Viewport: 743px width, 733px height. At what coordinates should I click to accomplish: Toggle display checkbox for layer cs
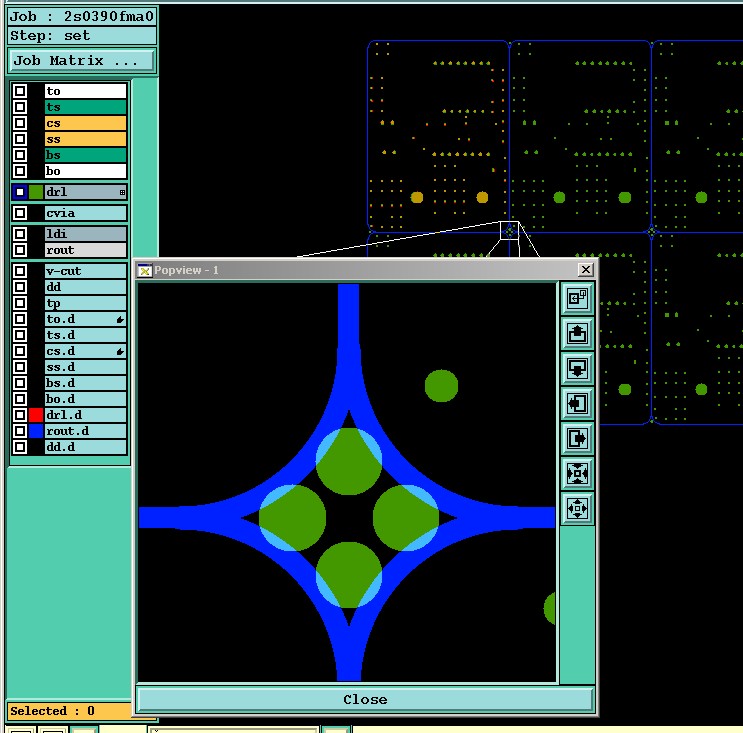[20, 123]
